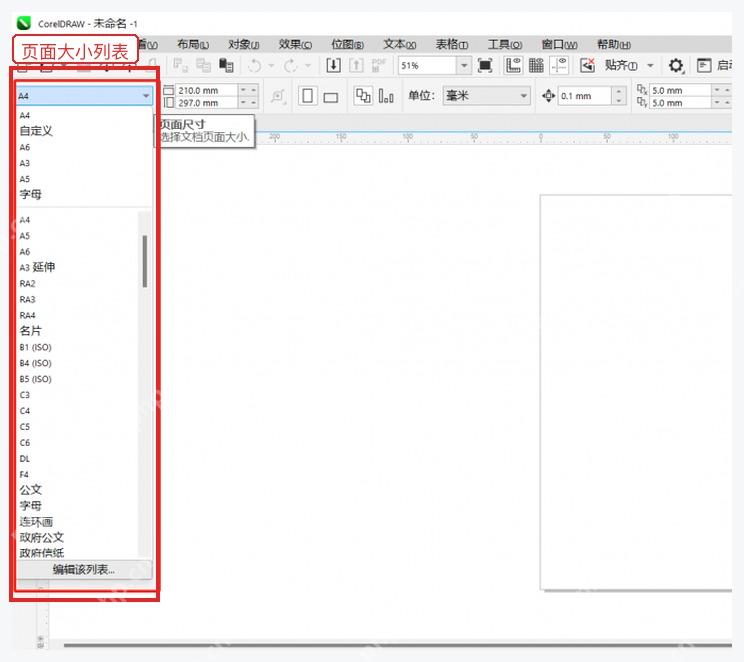
Task: Apply layout to all pages icon
Action: 363,96
